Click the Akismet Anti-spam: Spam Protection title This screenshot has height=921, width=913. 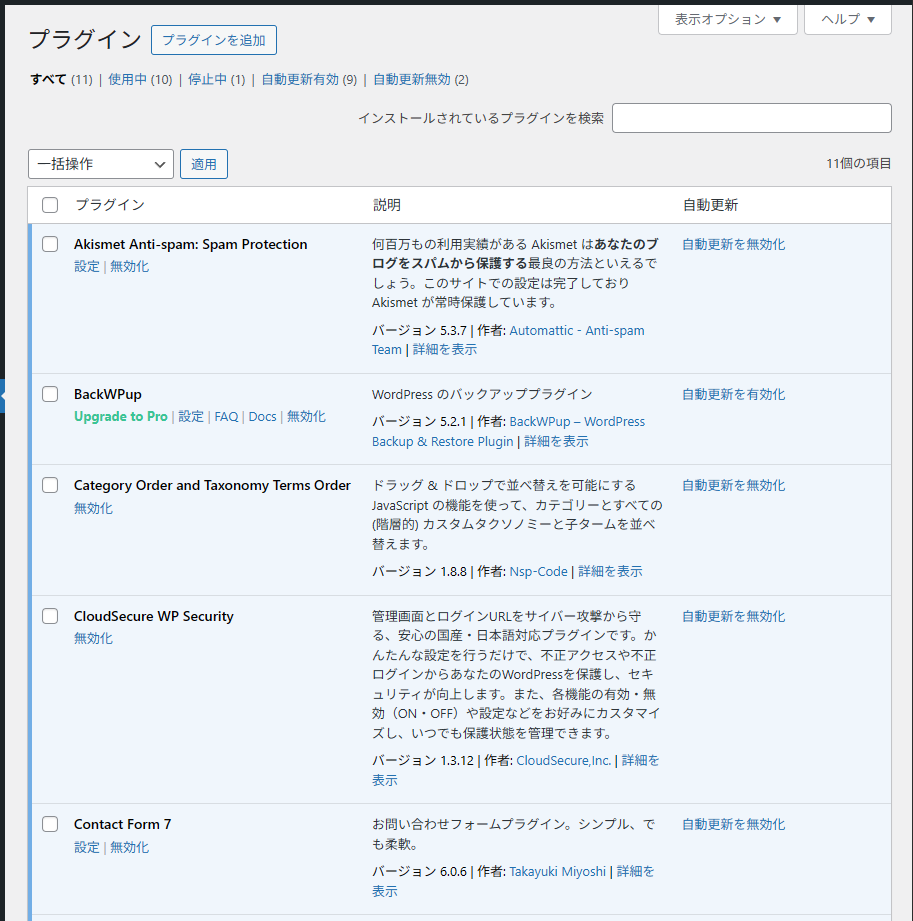[190, 244]
